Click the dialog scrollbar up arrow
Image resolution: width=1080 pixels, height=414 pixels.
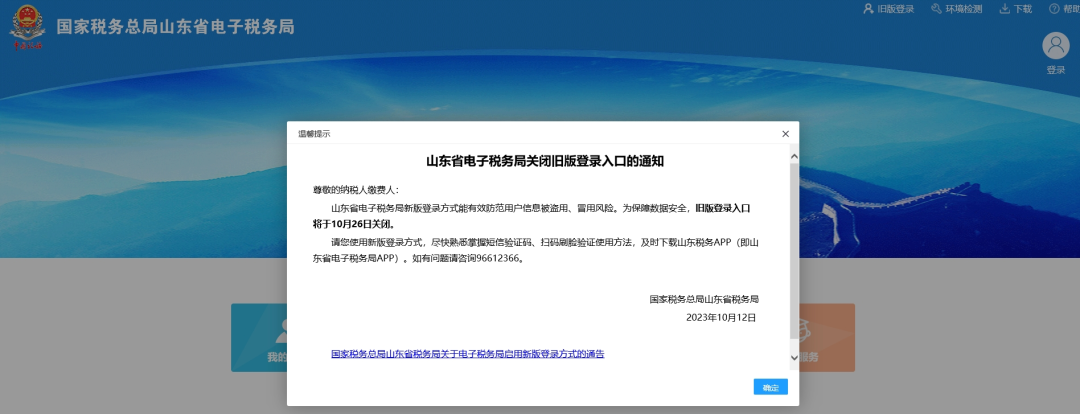pos(793,156)
